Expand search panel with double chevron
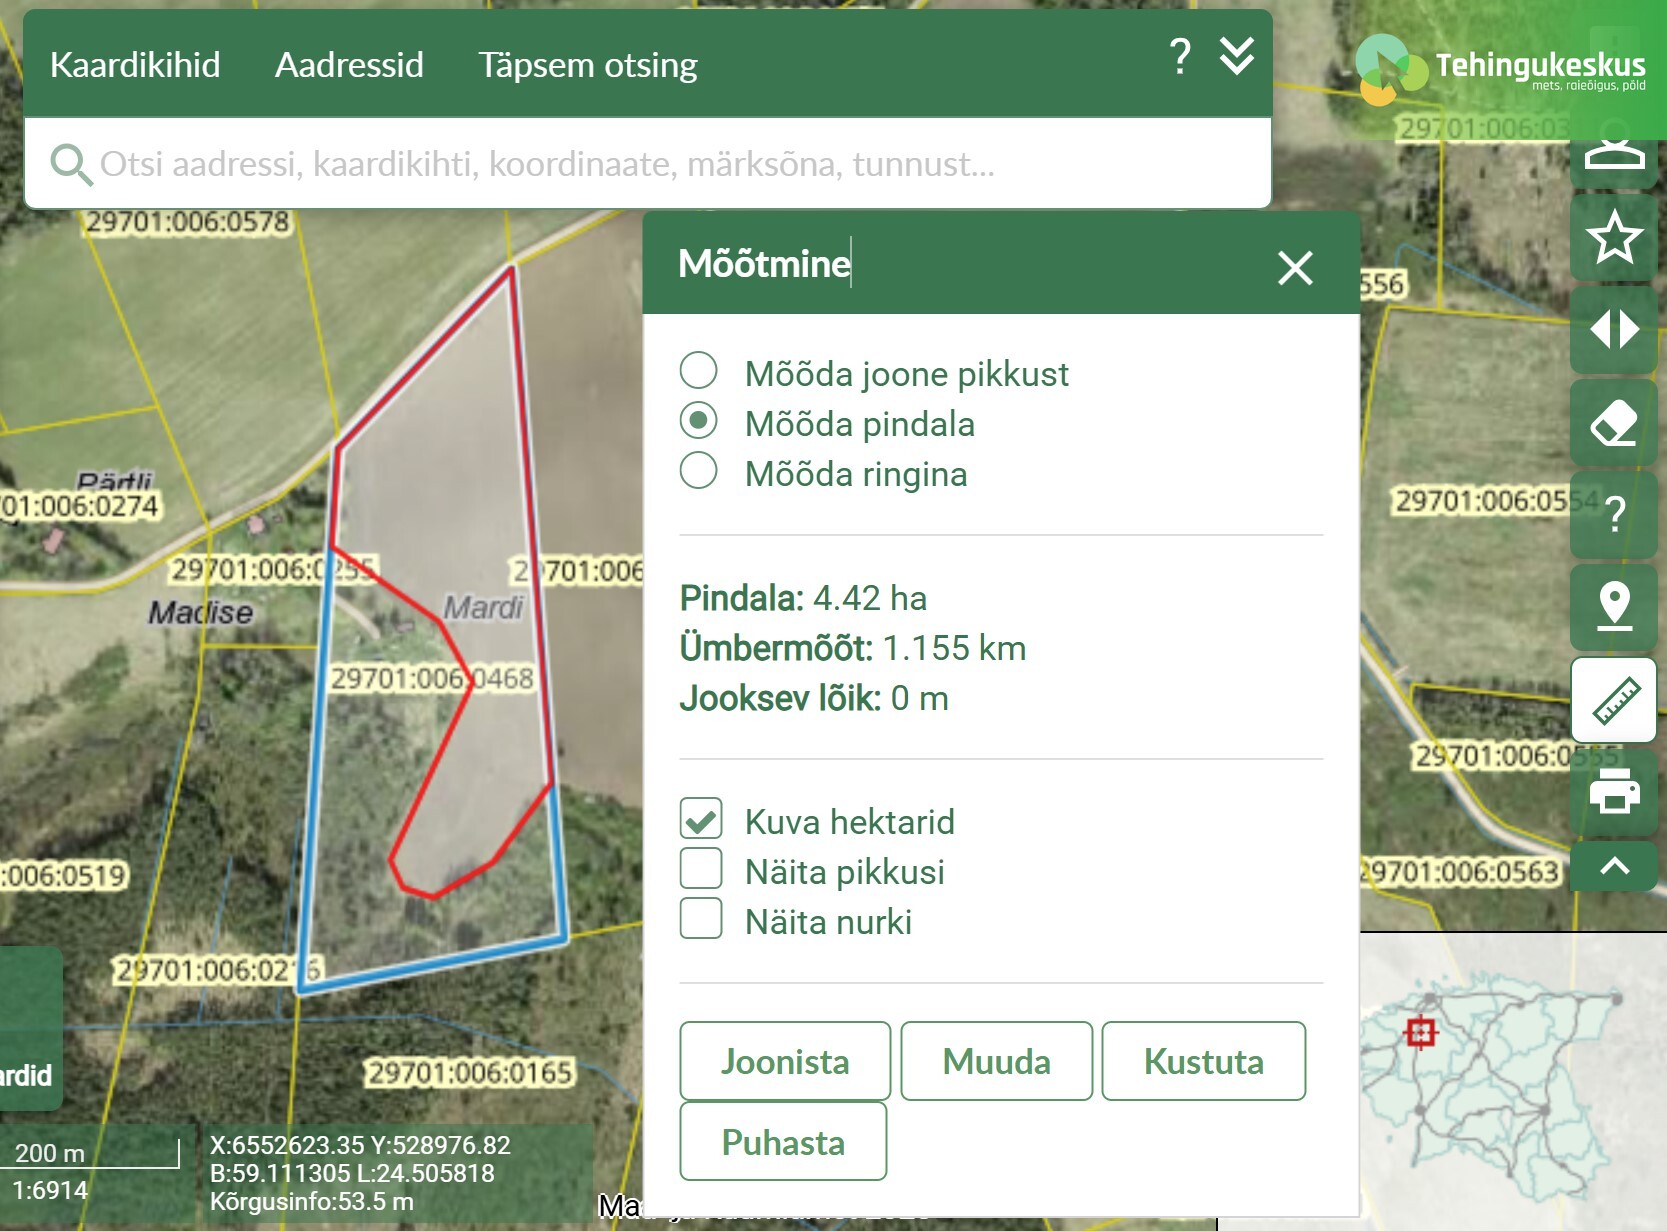The height and width of the screenshot is (1231, 1667). (x=1237, y=57)
